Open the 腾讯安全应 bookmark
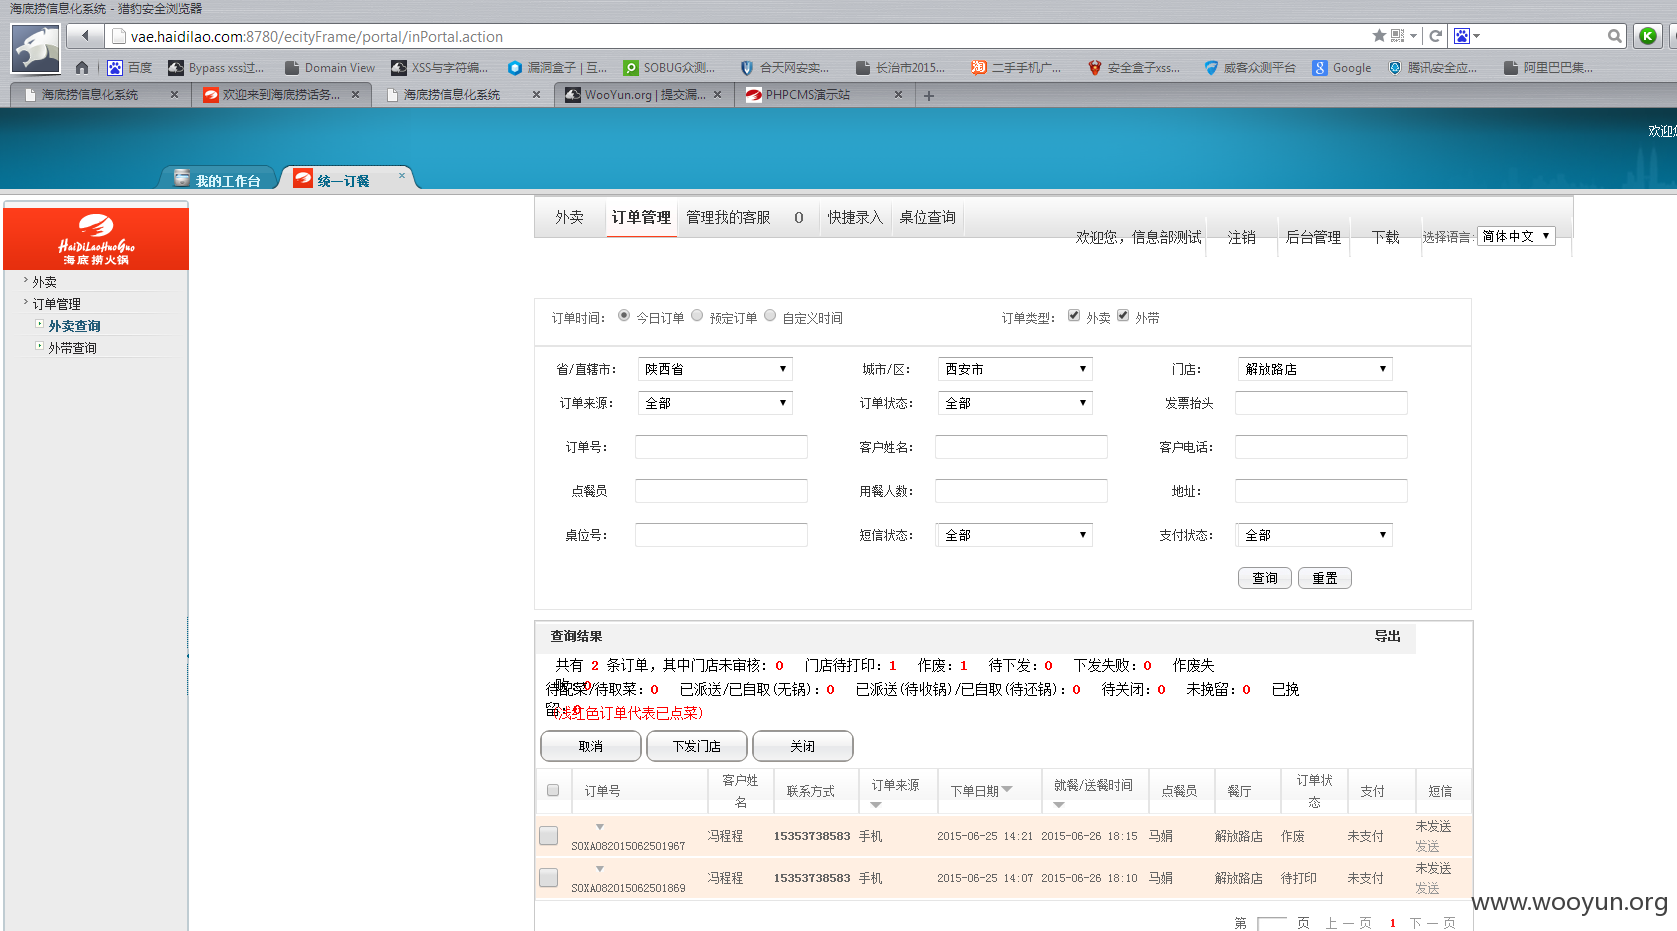The width and height of the screenshot is (1677, 931). (x=1432, y=68)
